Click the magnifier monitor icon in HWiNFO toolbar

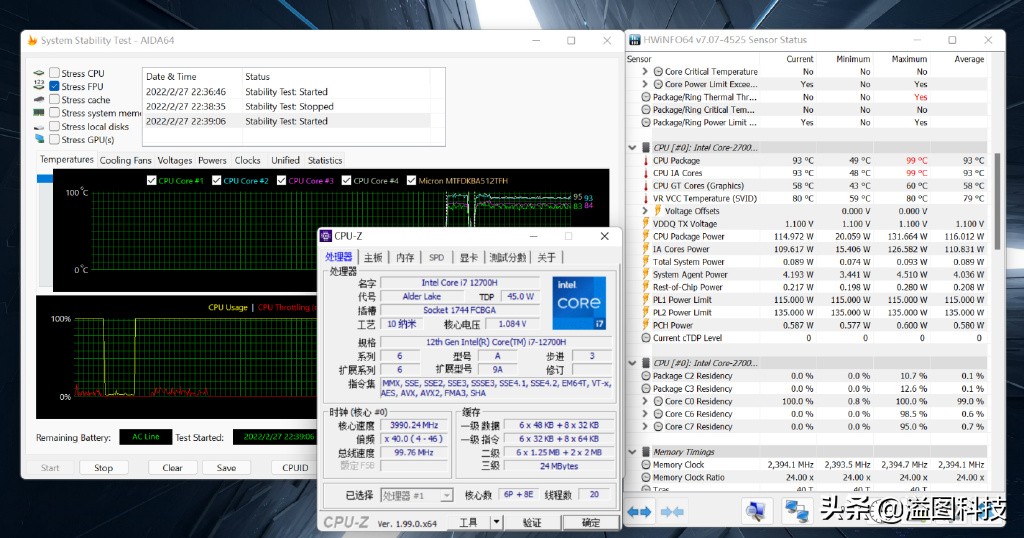(x=755, y=511)
